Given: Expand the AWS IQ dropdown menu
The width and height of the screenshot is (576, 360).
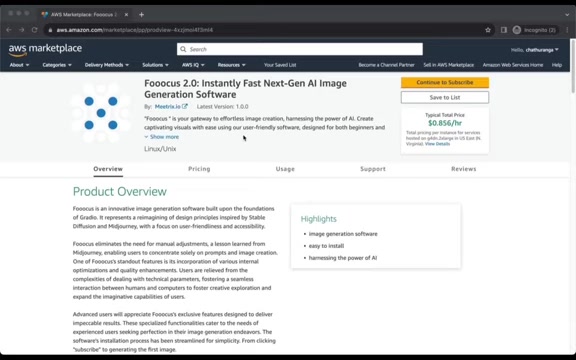Looking at the screenshot, I should pyautogui.click(x=193, y=65).
